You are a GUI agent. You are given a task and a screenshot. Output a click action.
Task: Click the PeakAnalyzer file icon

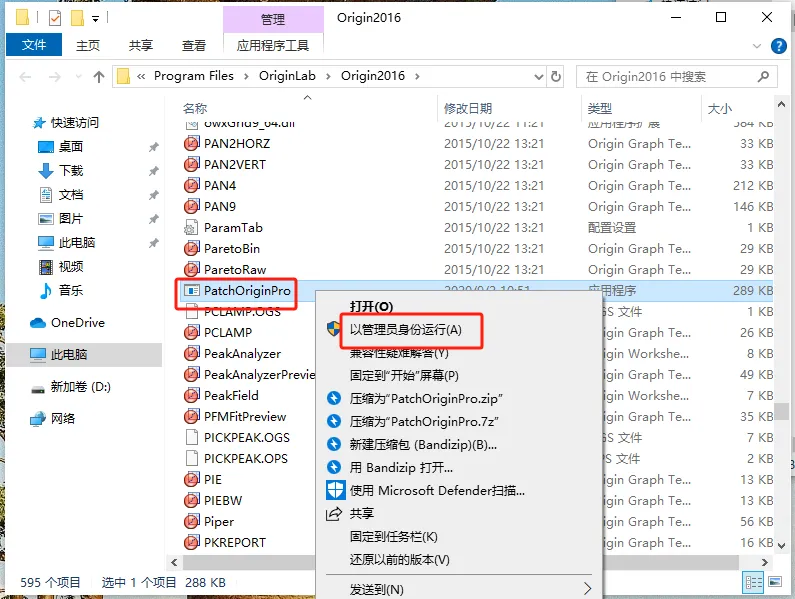(x=191, y=354)
